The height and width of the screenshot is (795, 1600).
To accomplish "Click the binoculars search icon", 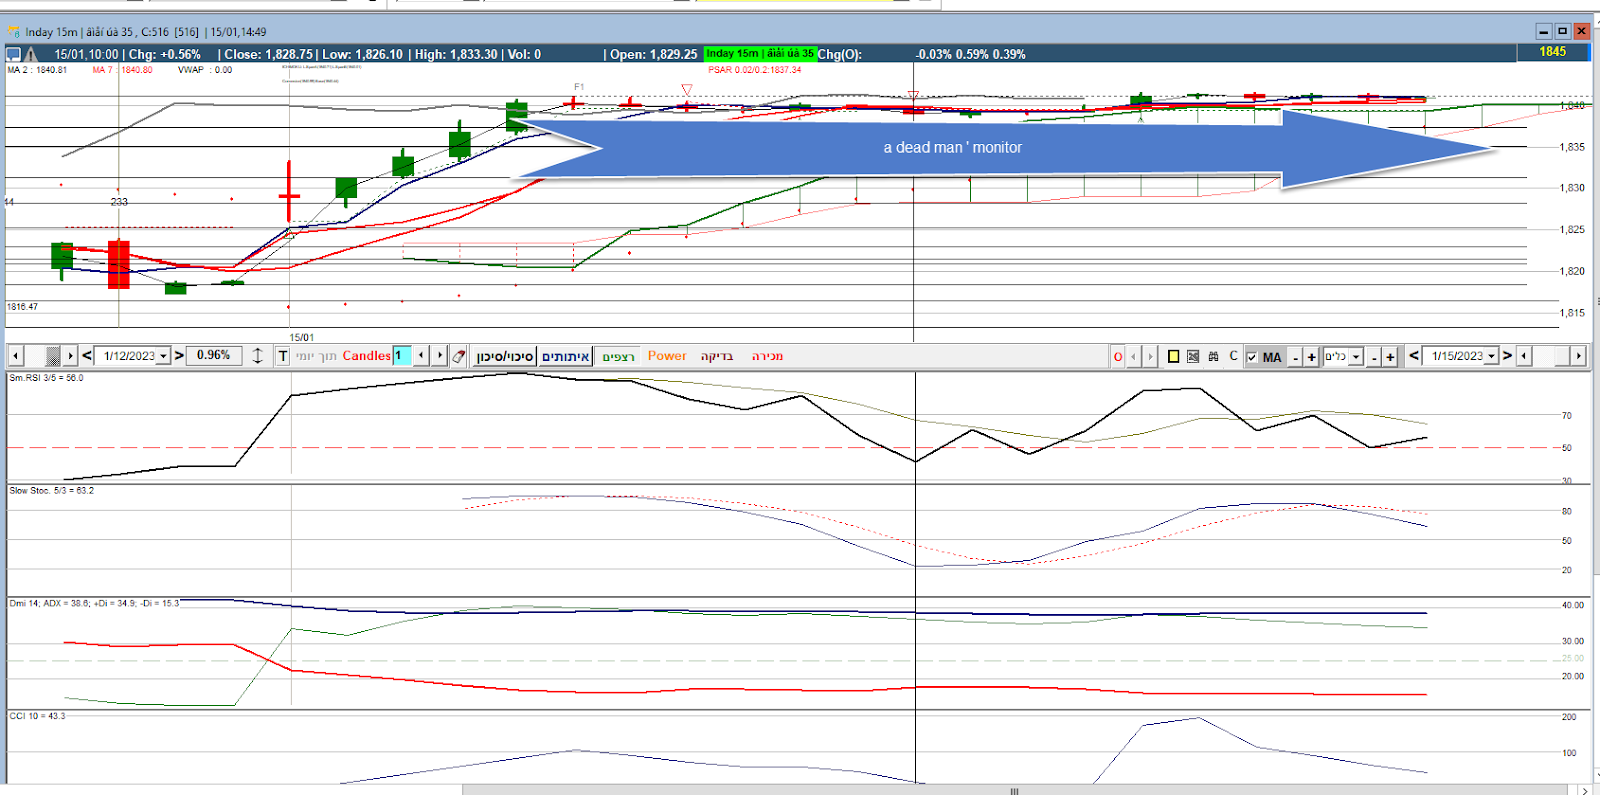I will 1213,357.
